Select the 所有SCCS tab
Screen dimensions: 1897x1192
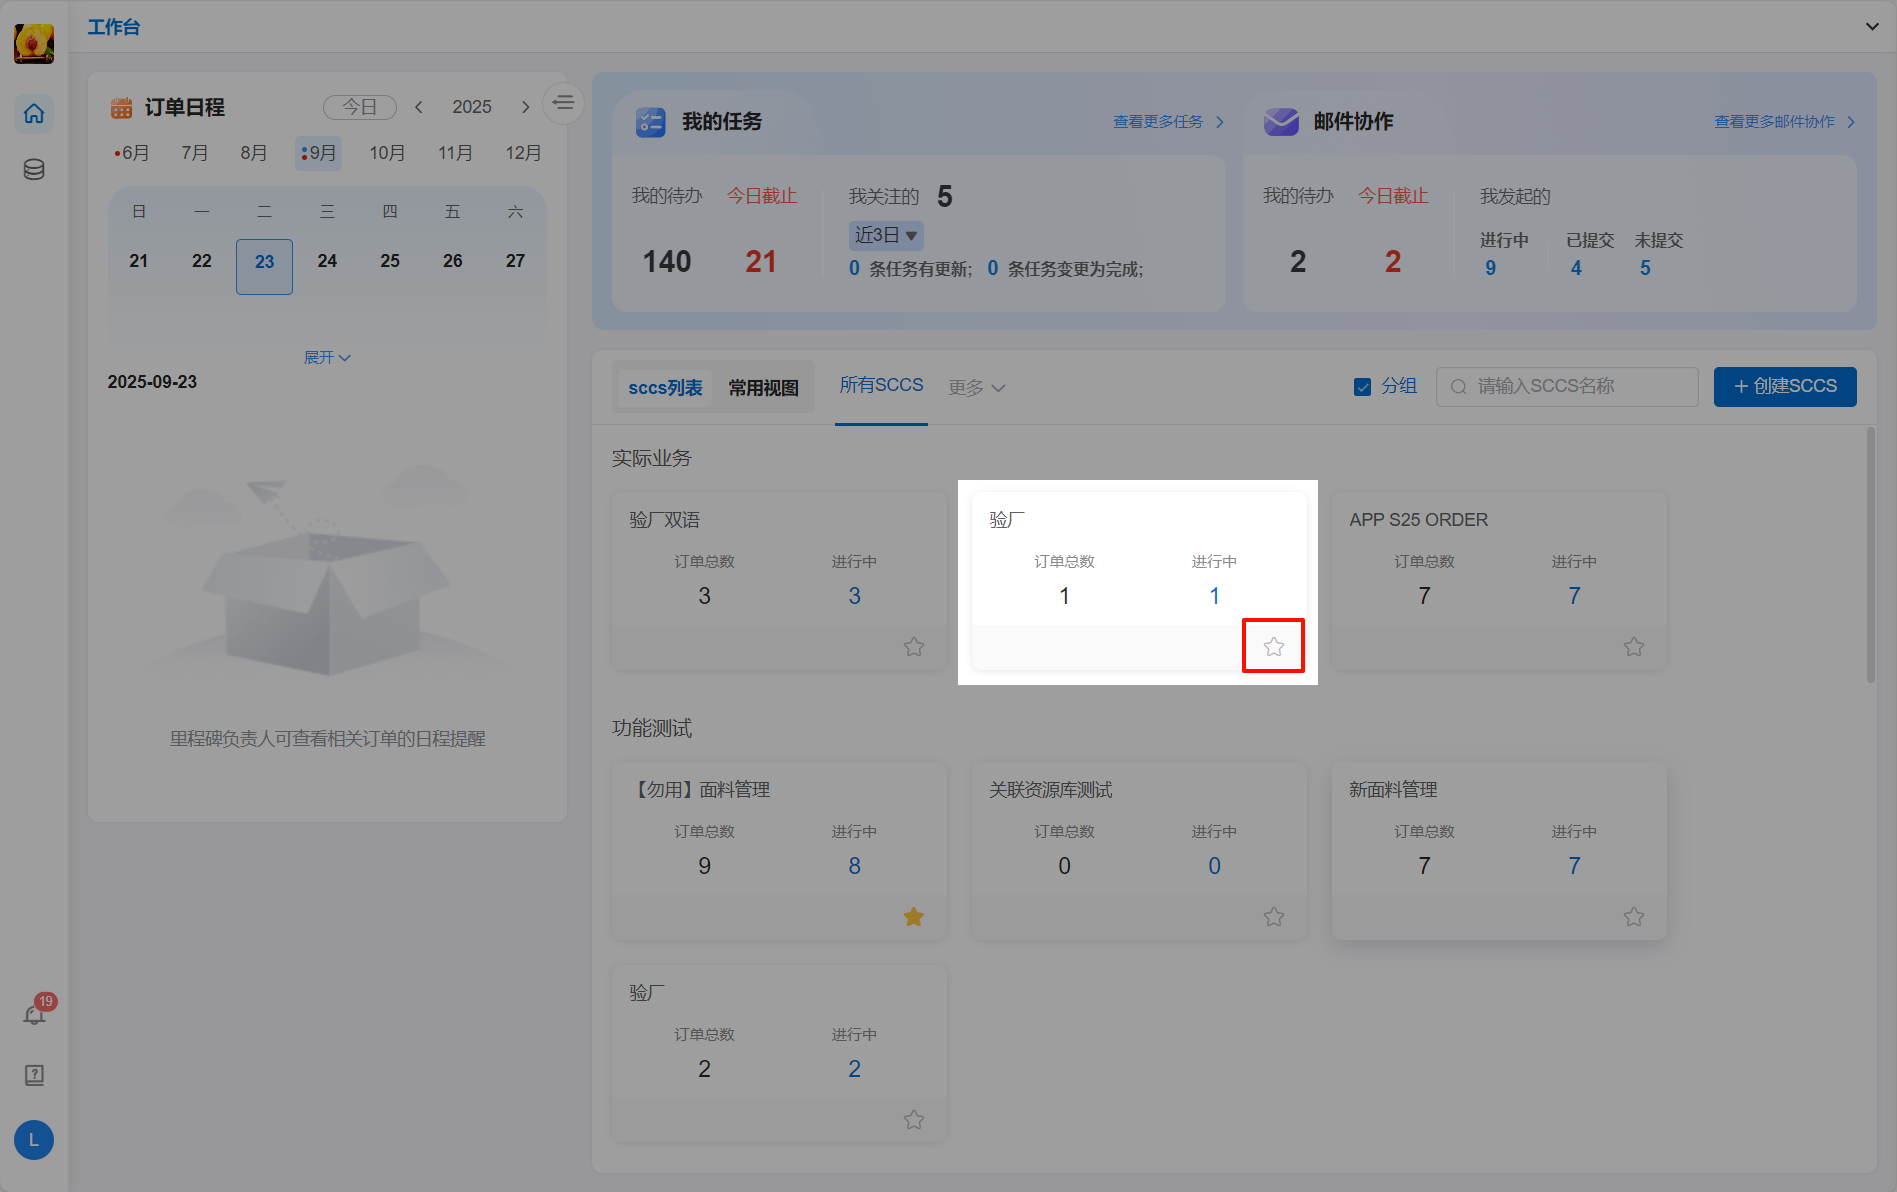(881, 386)
